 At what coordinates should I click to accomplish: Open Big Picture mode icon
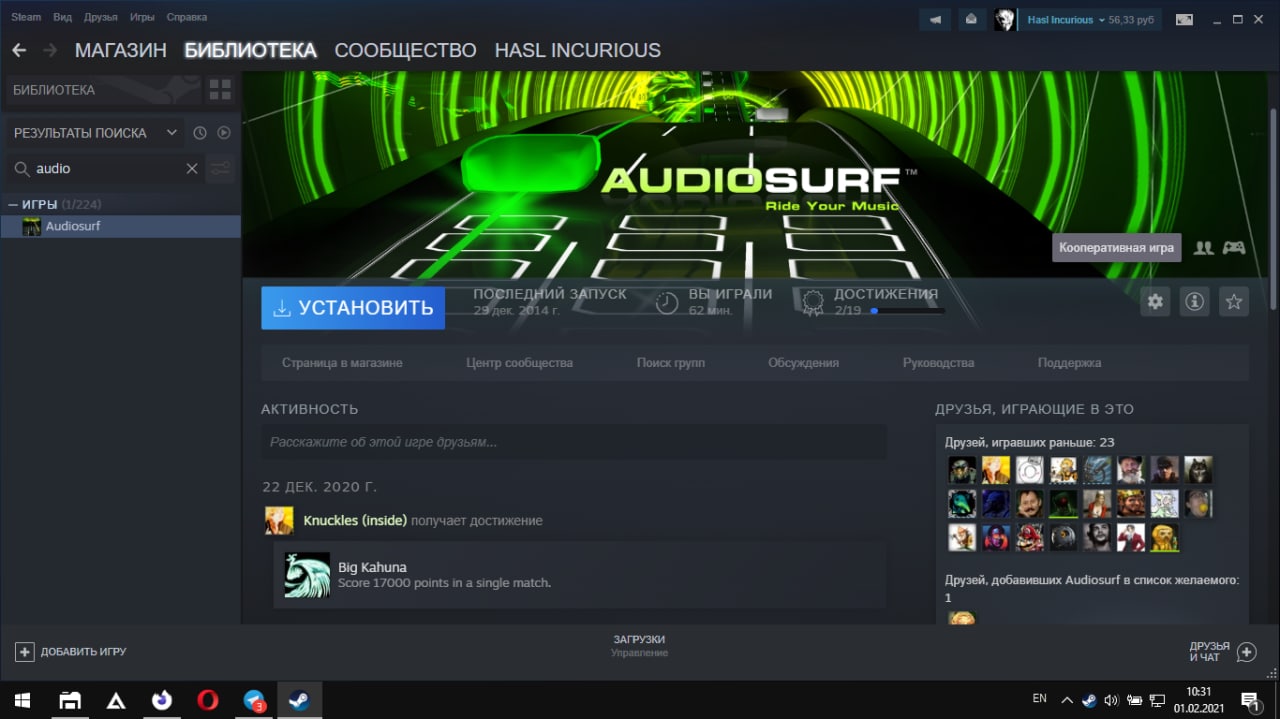(x=1183, y=19)
